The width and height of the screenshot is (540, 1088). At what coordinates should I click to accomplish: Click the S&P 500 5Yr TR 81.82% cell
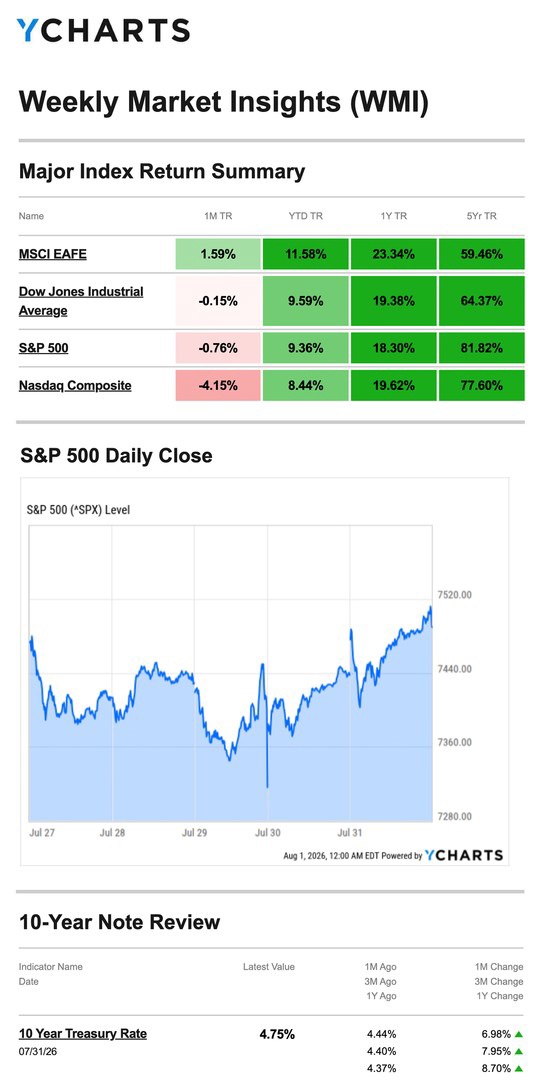[x=482, y=348]
